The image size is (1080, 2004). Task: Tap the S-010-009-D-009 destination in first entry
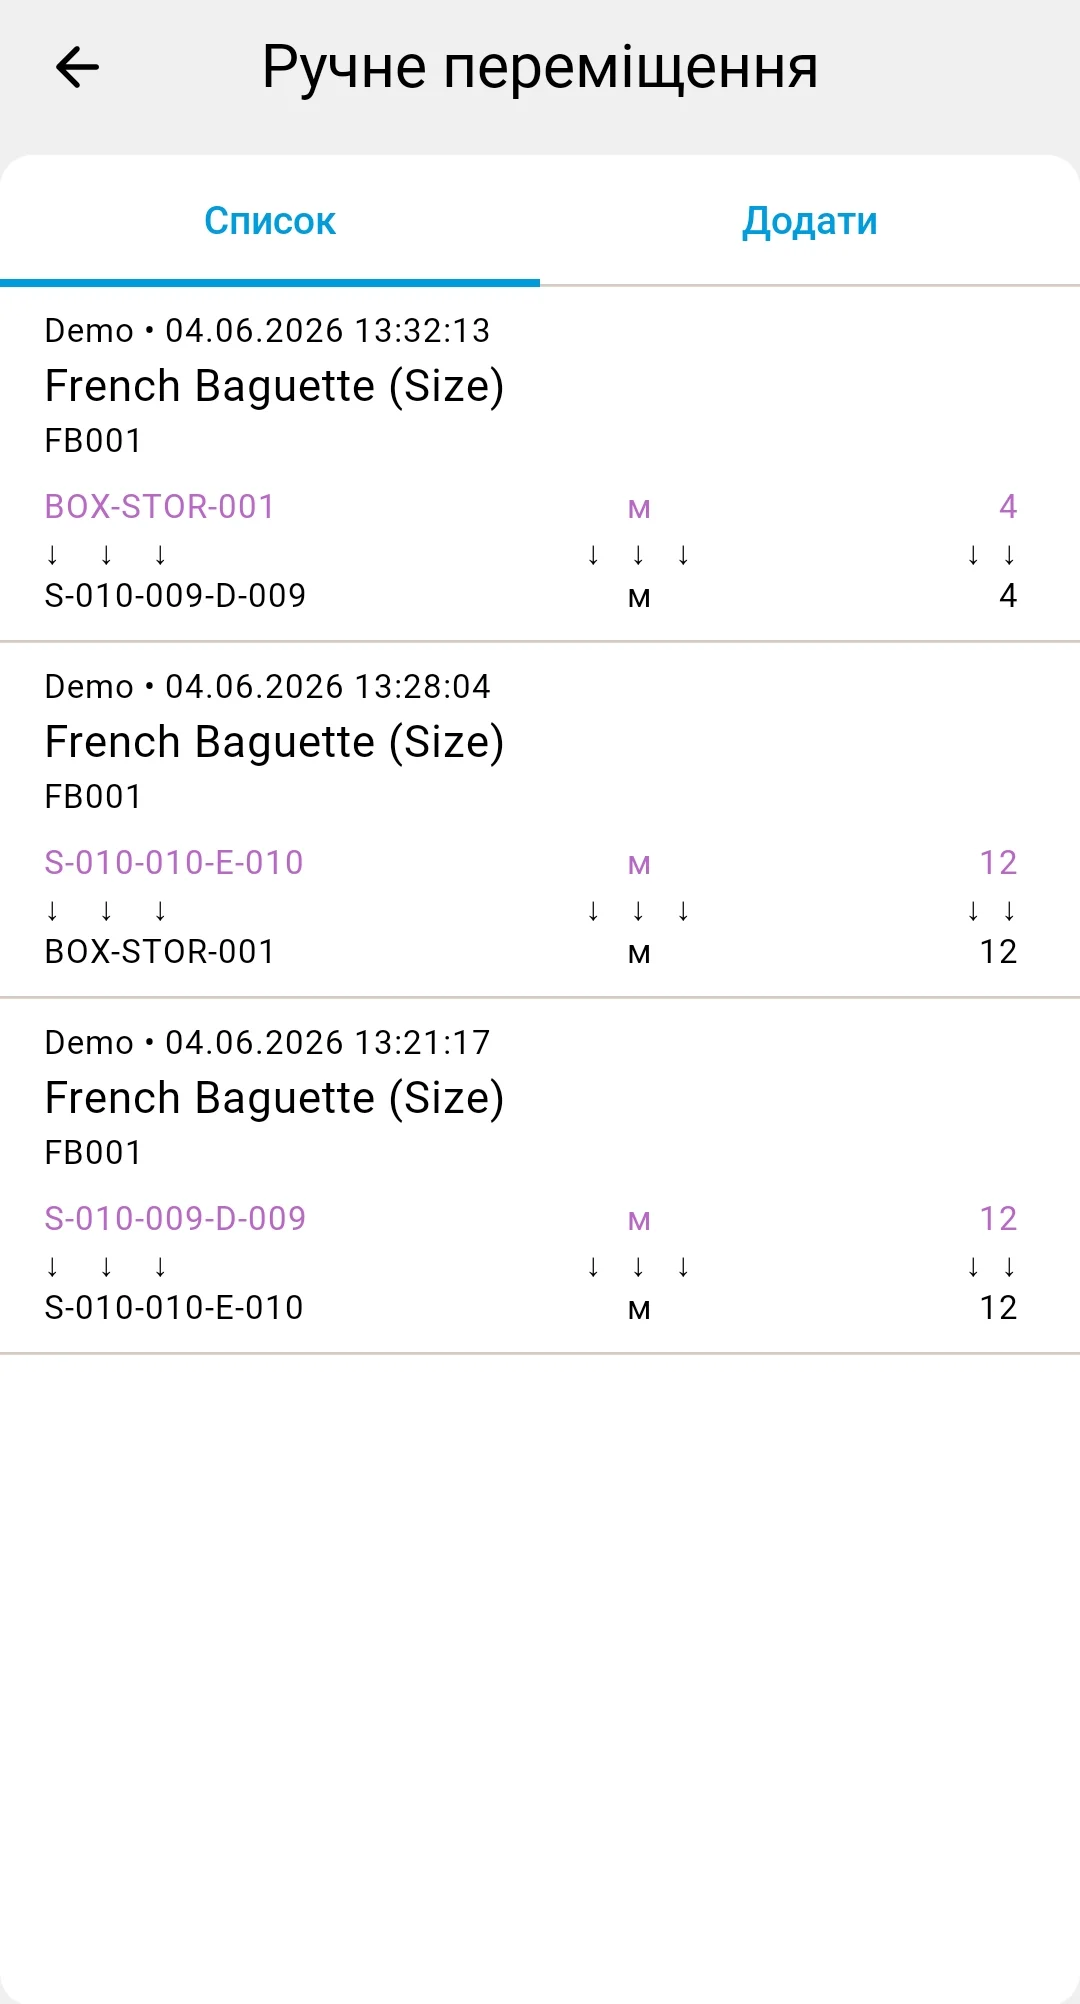point(175,596)
